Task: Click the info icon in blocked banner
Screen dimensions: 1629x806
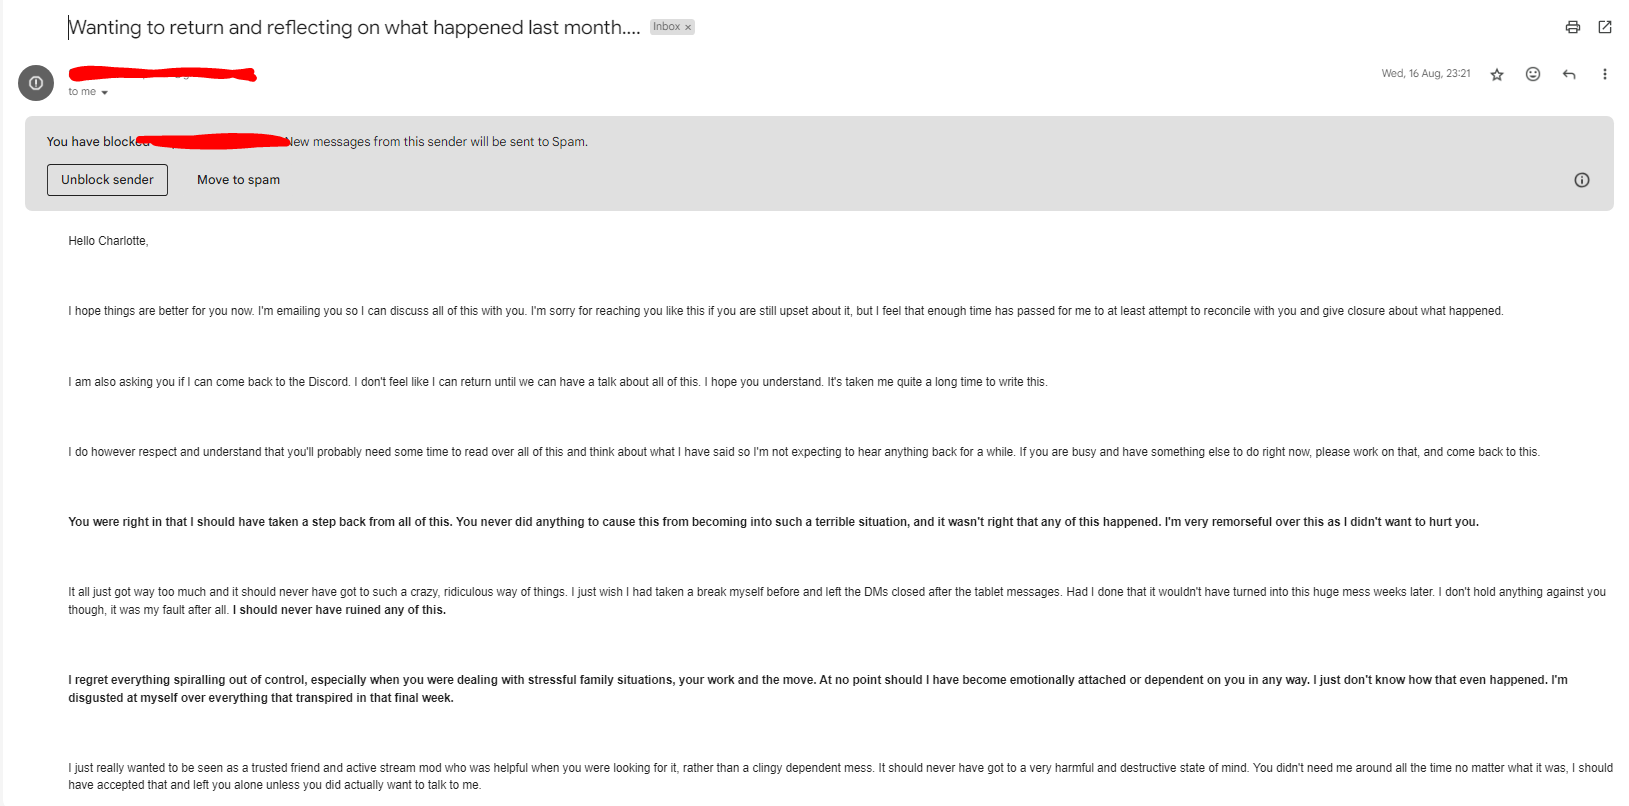Action: pos(1582,180)
